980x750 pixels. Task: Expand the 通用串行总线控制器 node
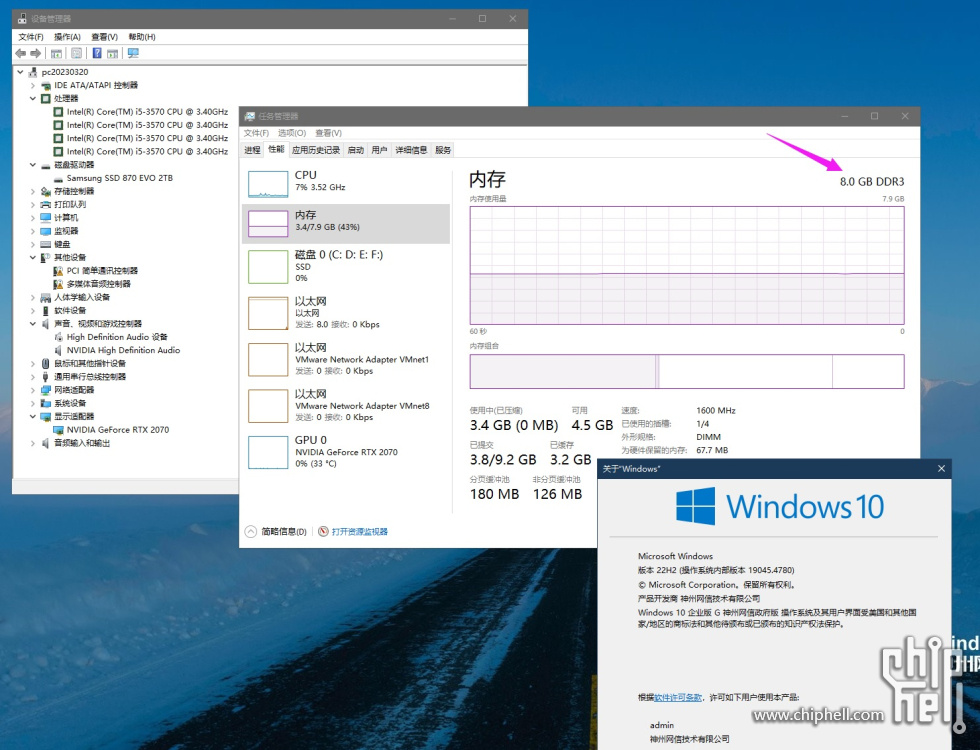coord(32,377)
